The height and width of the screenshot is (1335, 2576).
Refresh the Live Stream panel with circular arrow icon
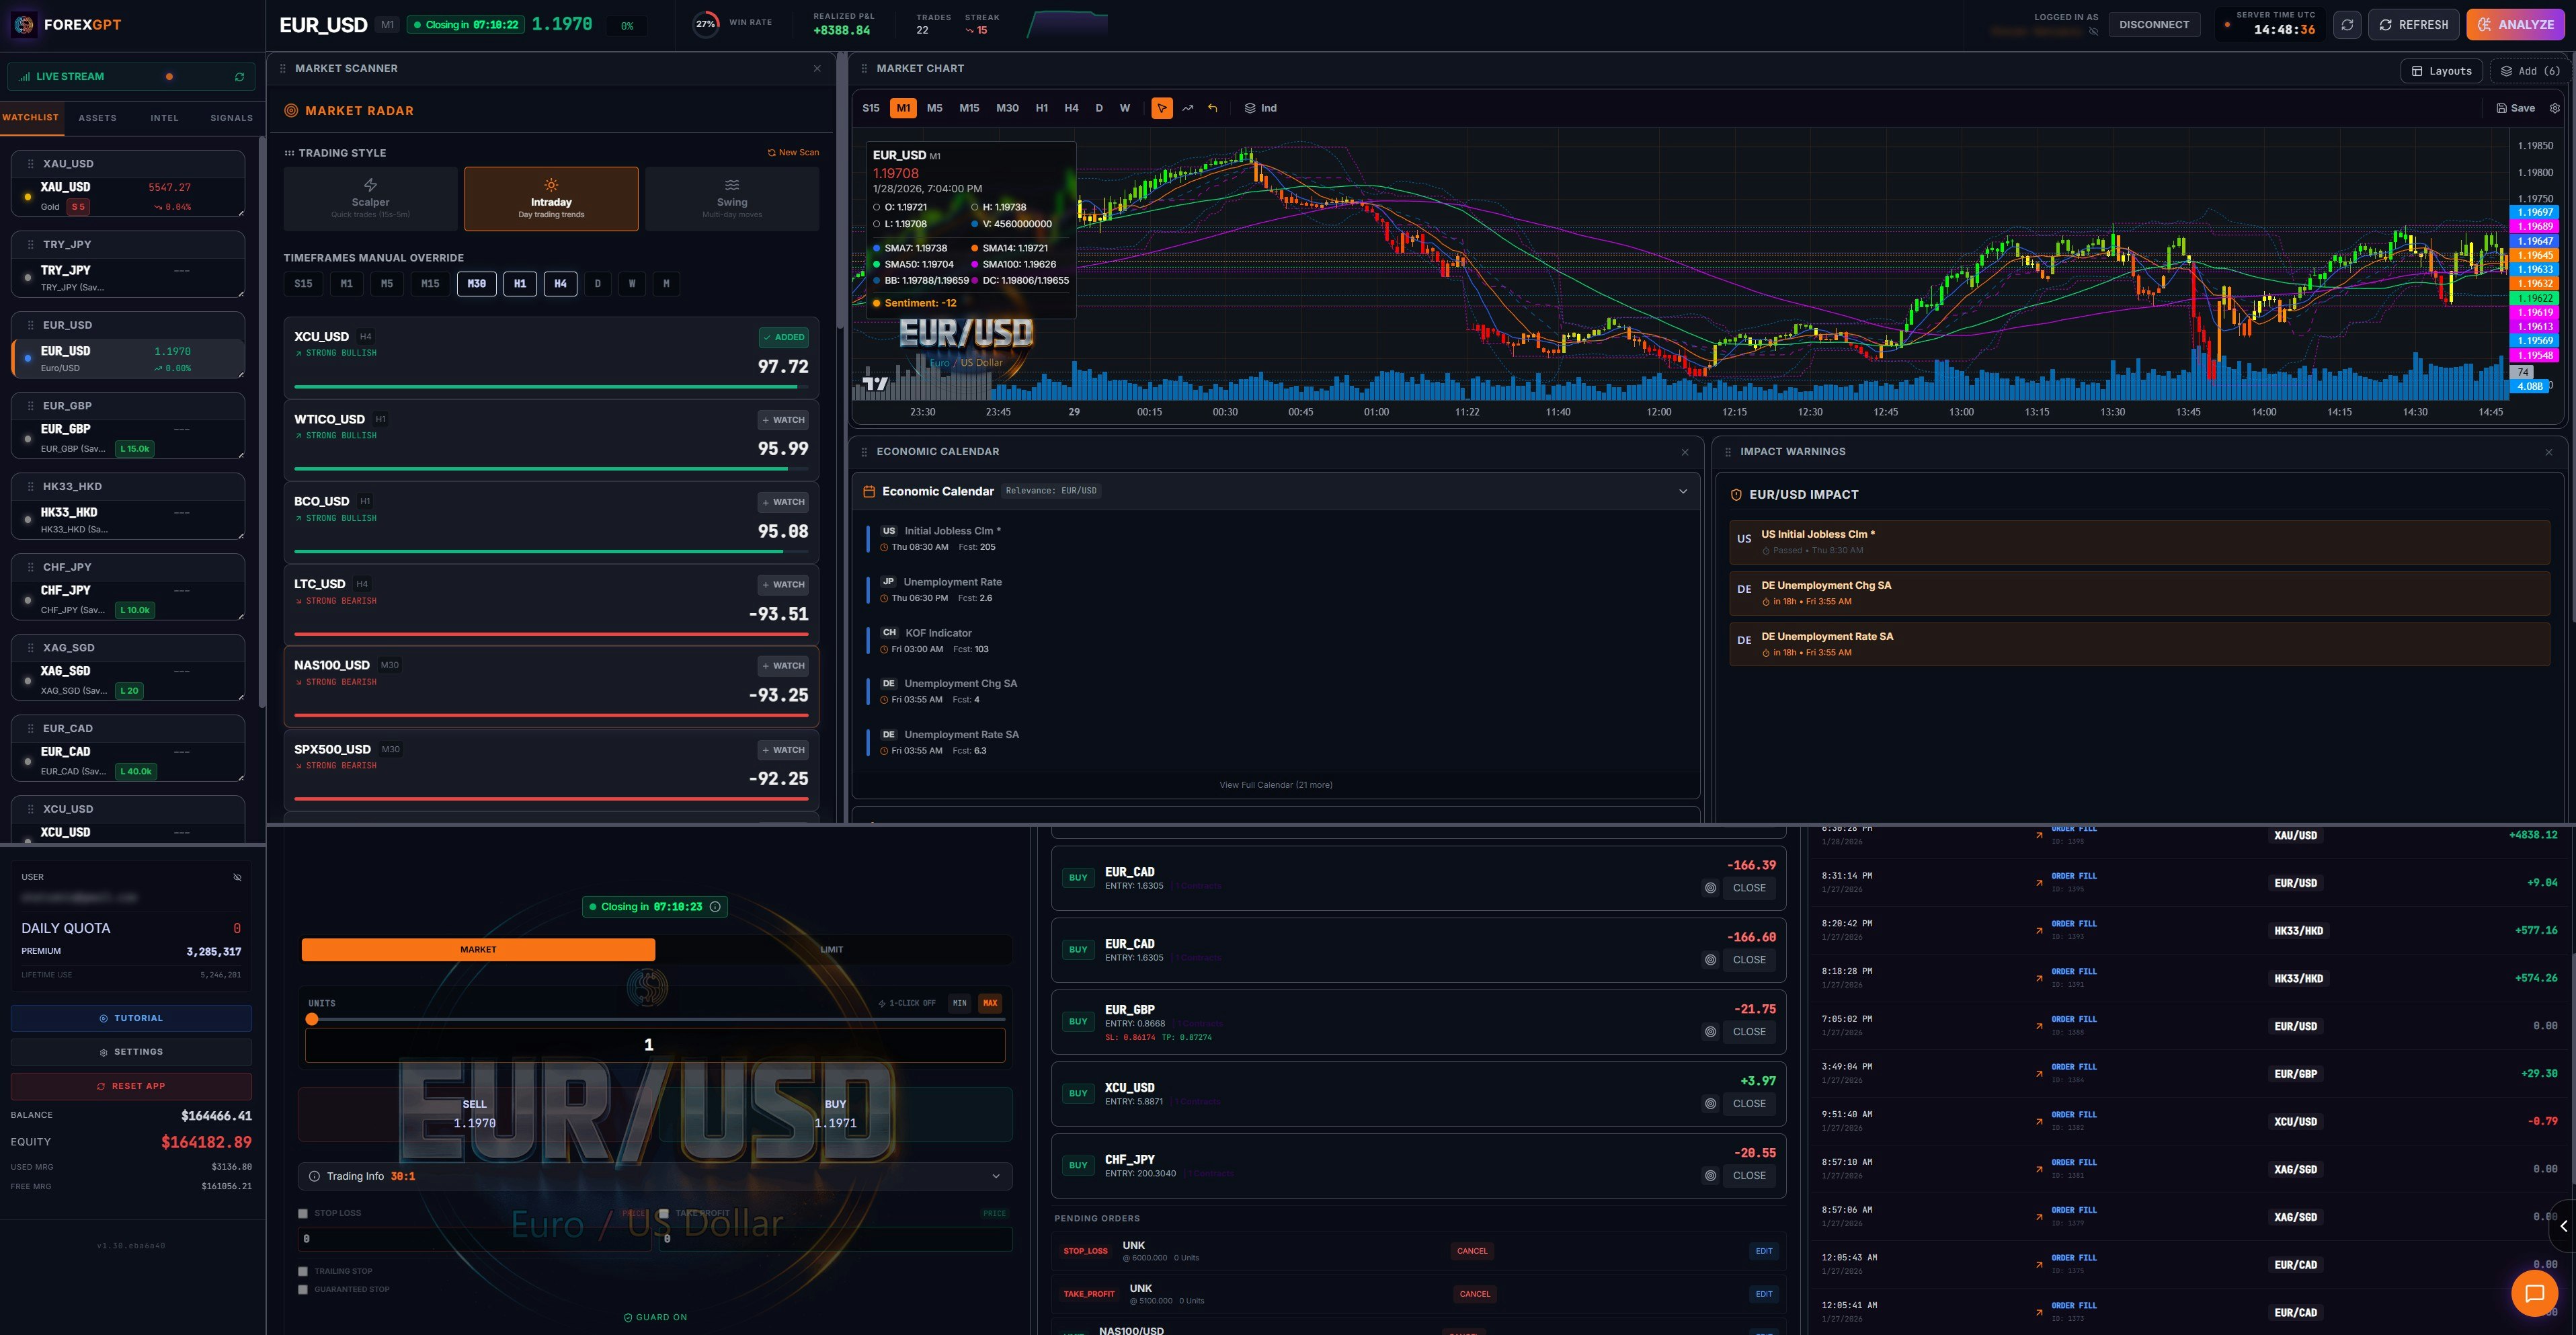coord(239,76)
